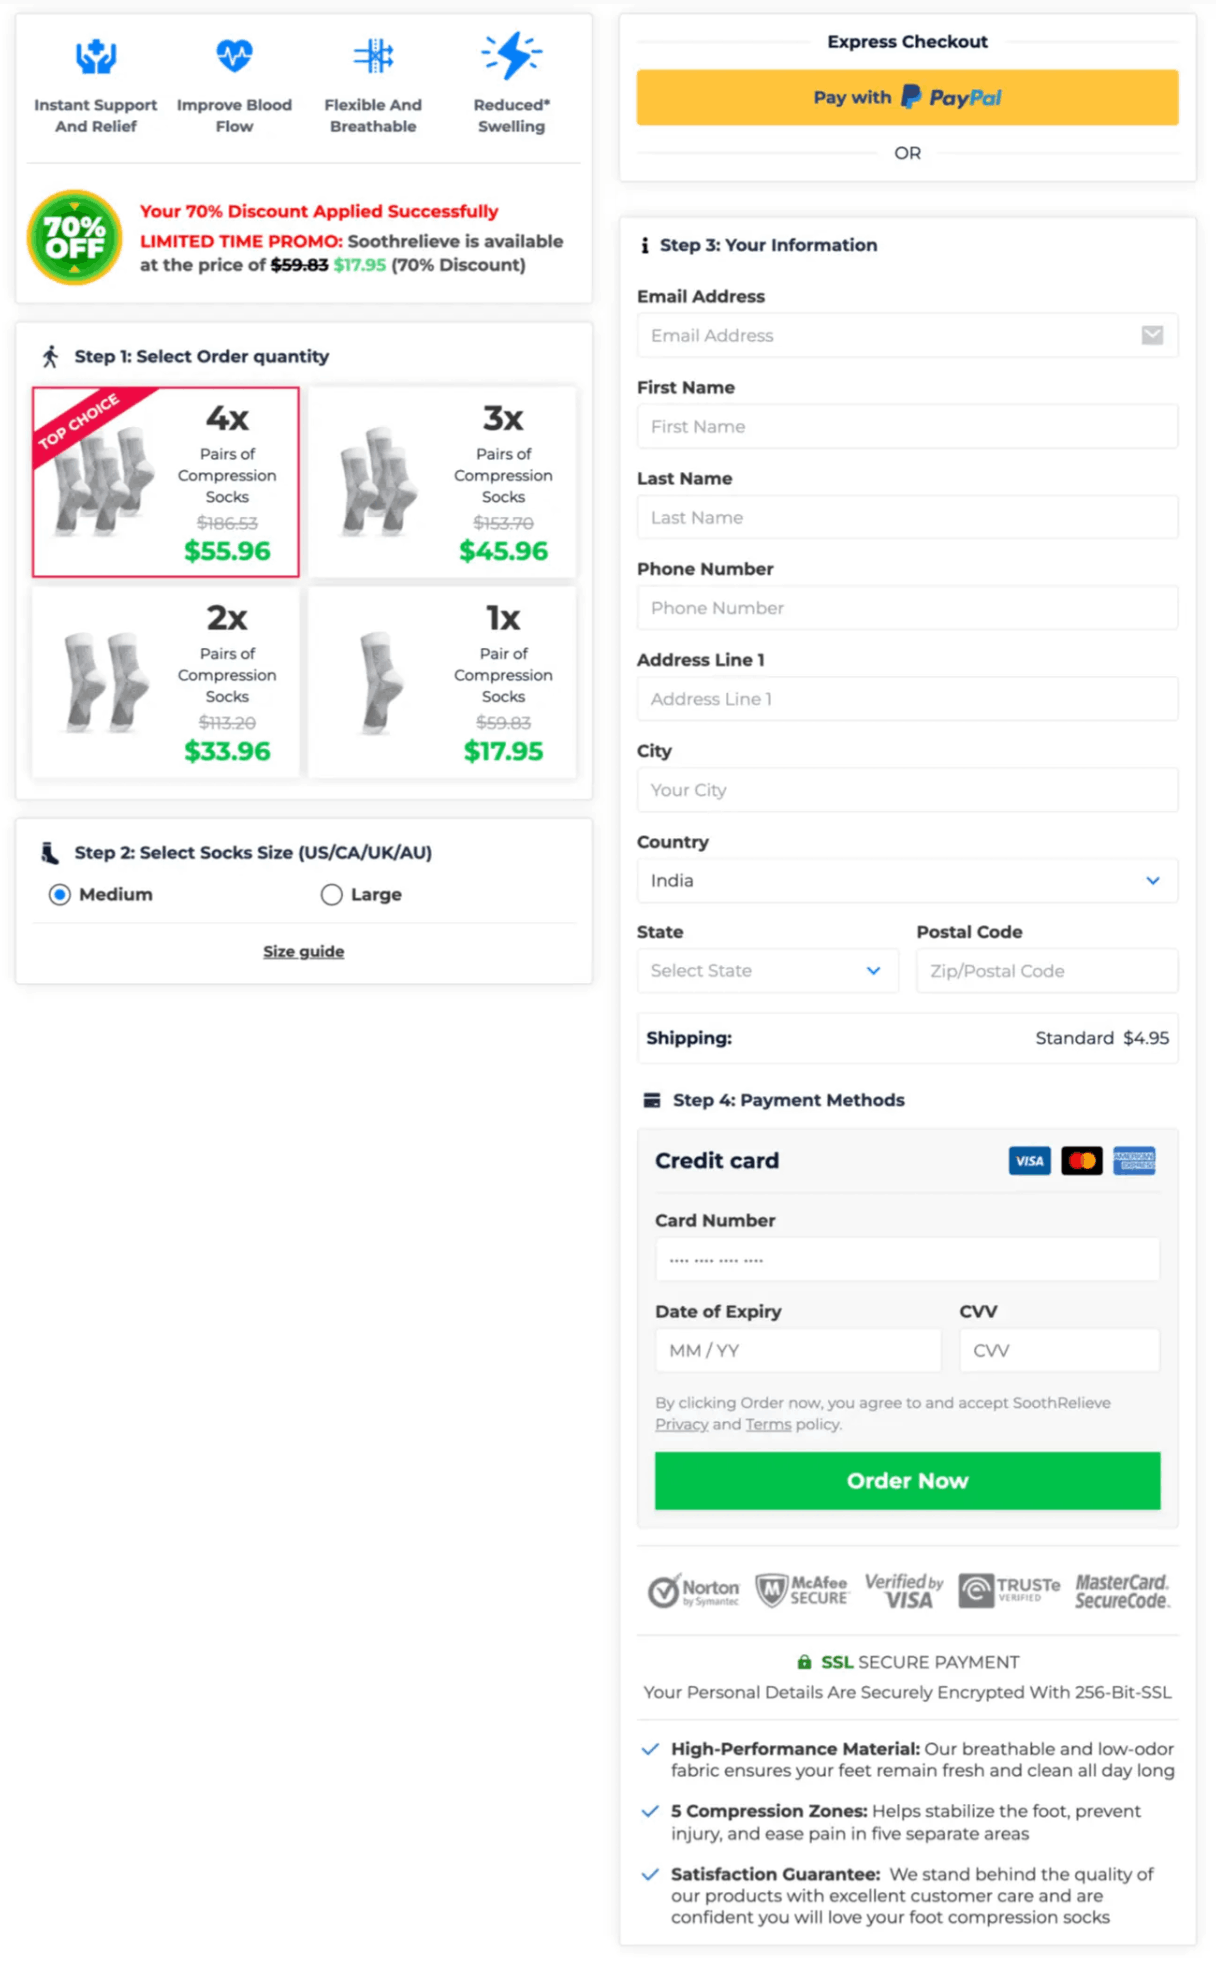This screenshot has width=1216, height=1965.
Task: Select the Medium socks size
Action: (61, 894)
